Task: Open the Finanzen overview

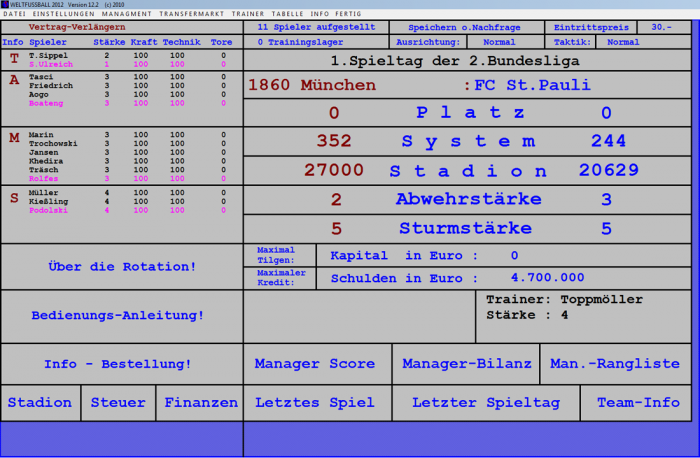Action: click(x=200, y=403)
